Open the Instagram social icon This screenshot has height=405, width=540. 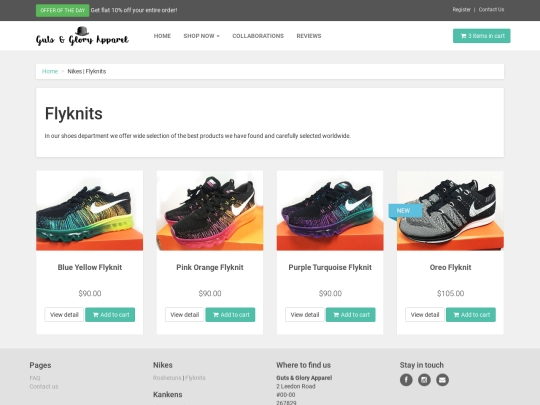click(424, 380)
